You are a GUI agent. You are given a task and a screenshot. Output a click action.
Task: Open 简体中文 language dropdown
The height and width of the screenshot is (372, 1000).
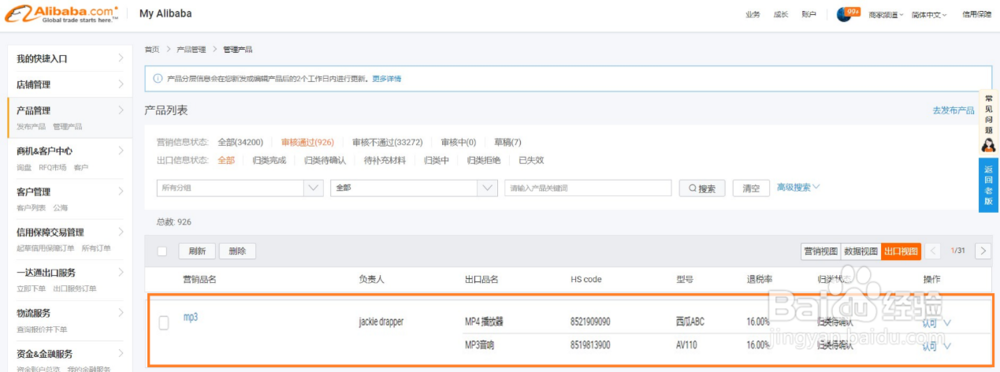coord(929,15)
